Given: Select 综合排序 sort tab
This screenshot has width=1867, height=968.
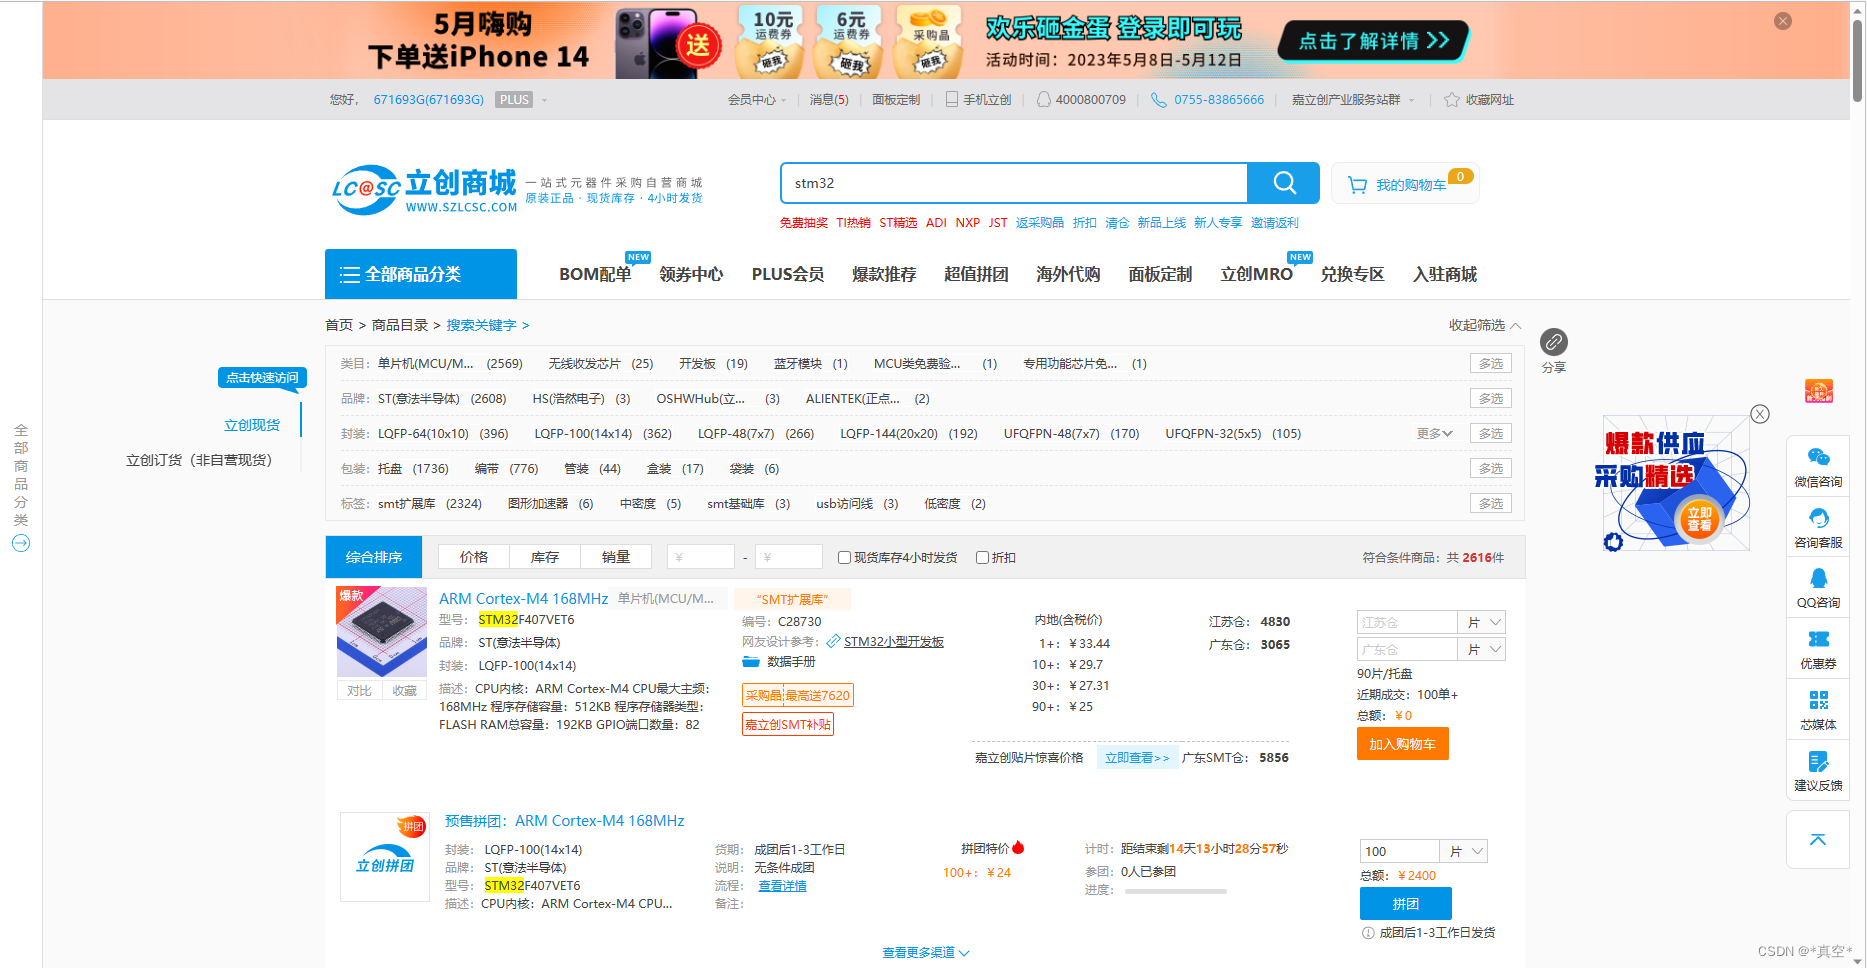Looking at the screenshot, I should [x=374, y=557].
